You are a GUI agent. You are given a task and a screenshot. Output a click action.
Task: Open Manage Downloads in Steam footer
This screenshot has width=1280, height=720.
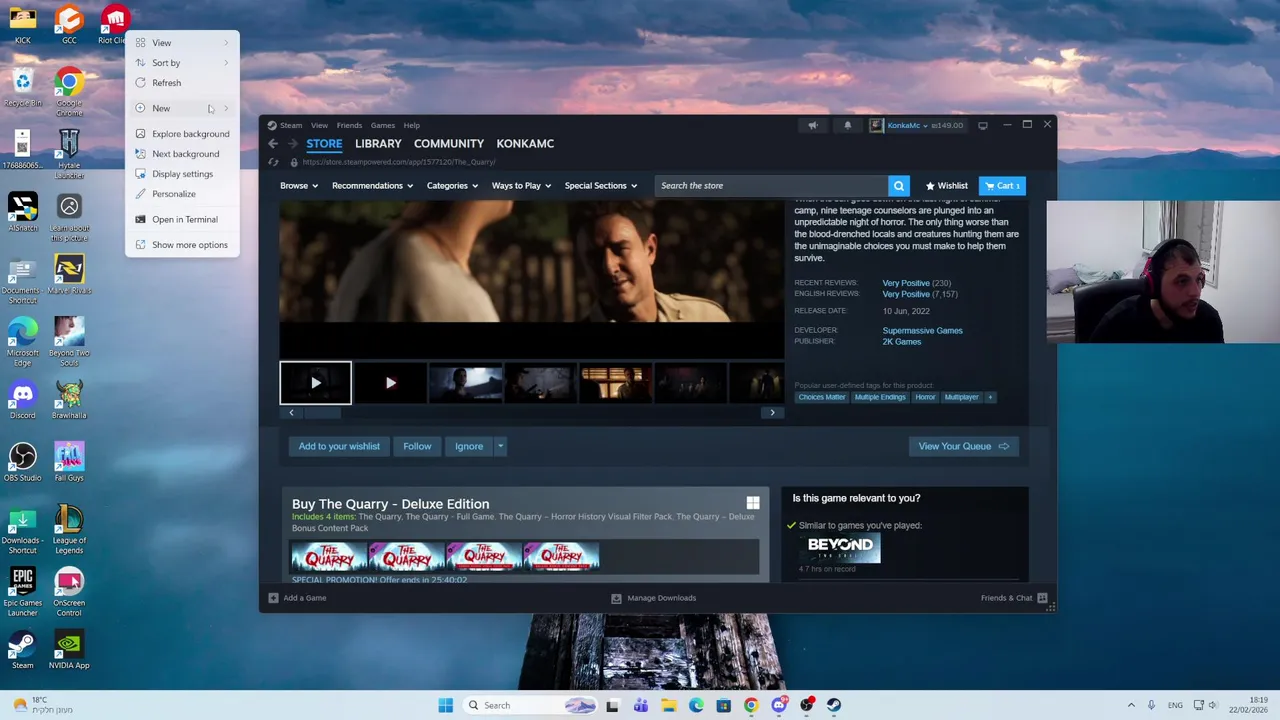point(654,598)
